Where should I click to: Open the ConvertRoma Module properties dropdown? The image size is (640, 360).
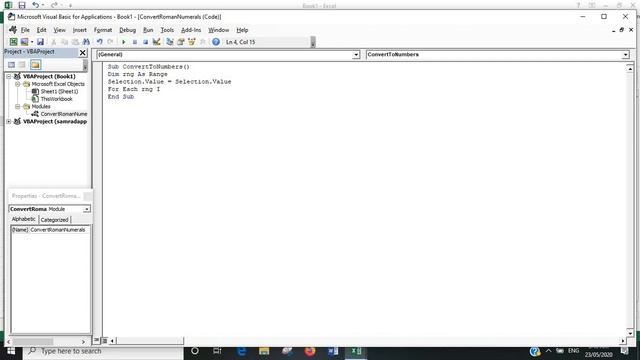pyautogui.click(x=87, y=209)
